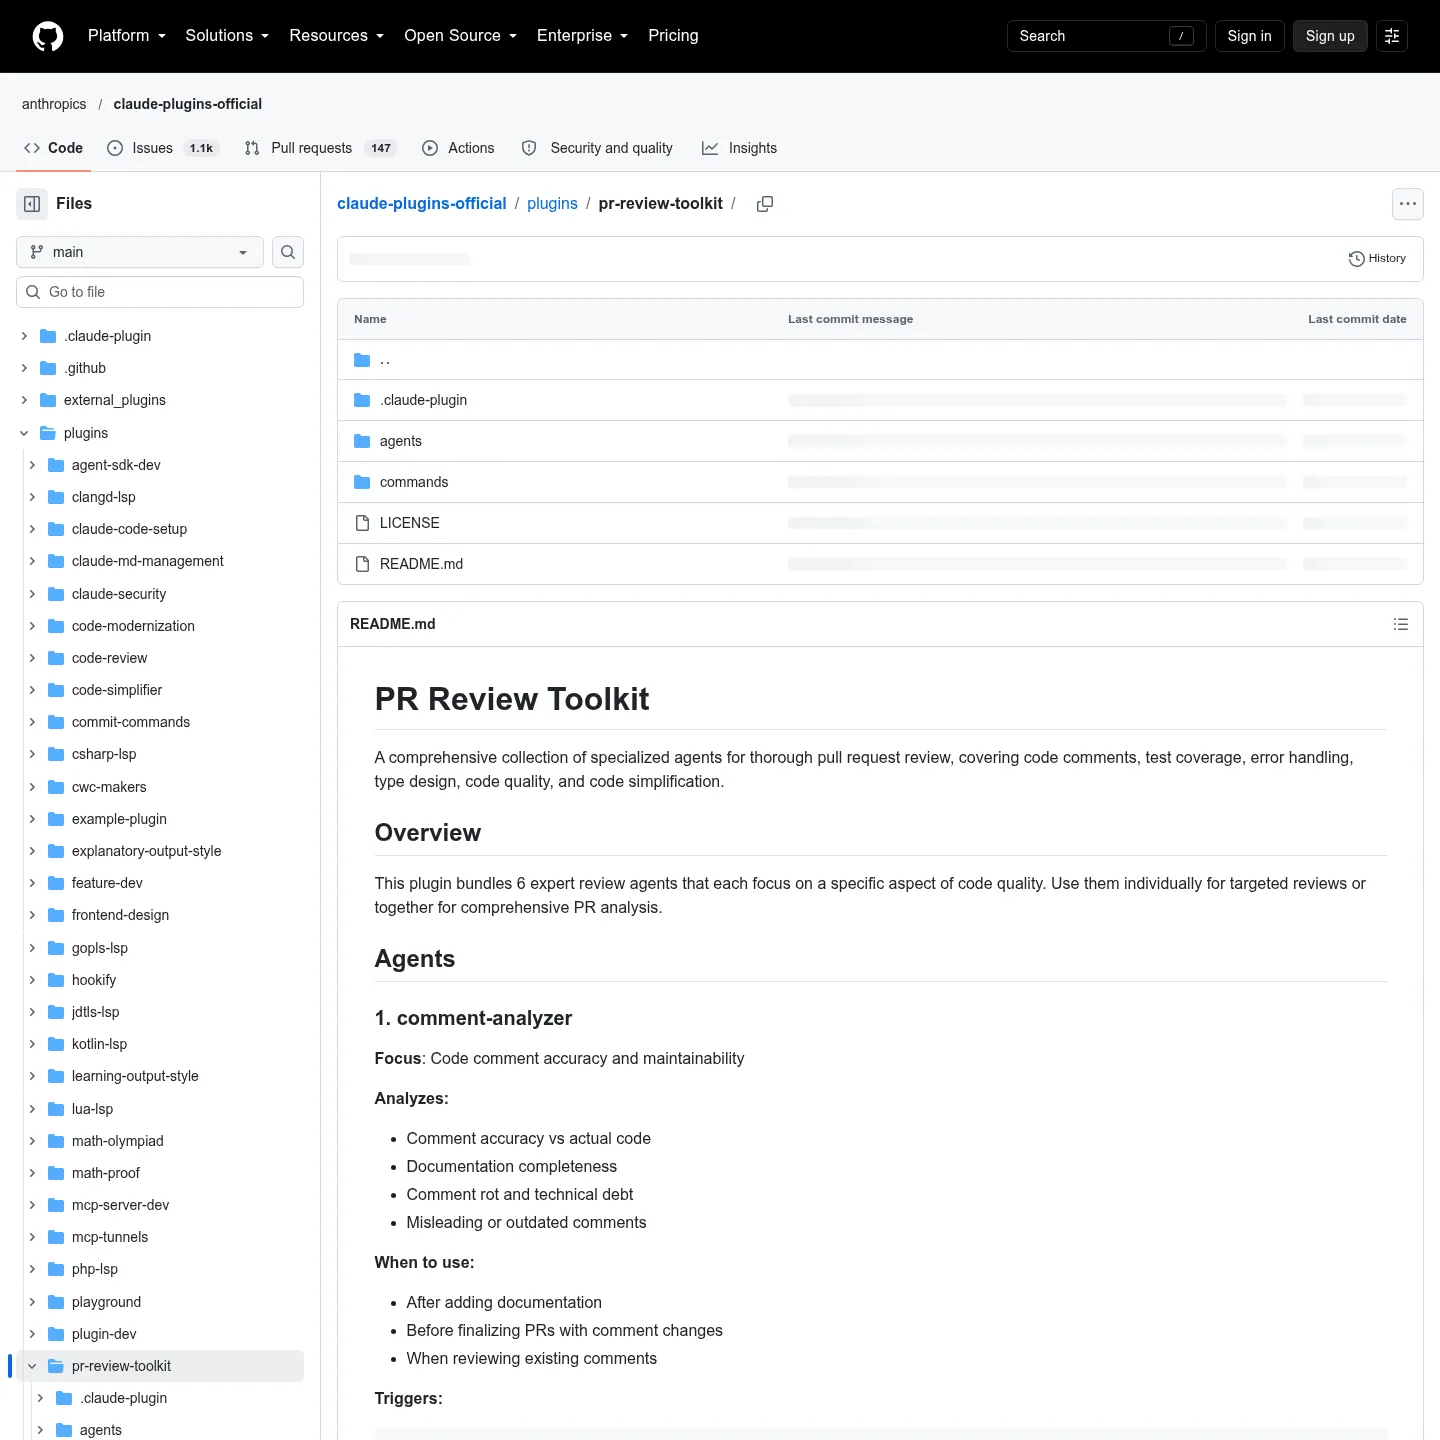
Task: Expand the Solutions menu
Action: (x=227, y=36)
